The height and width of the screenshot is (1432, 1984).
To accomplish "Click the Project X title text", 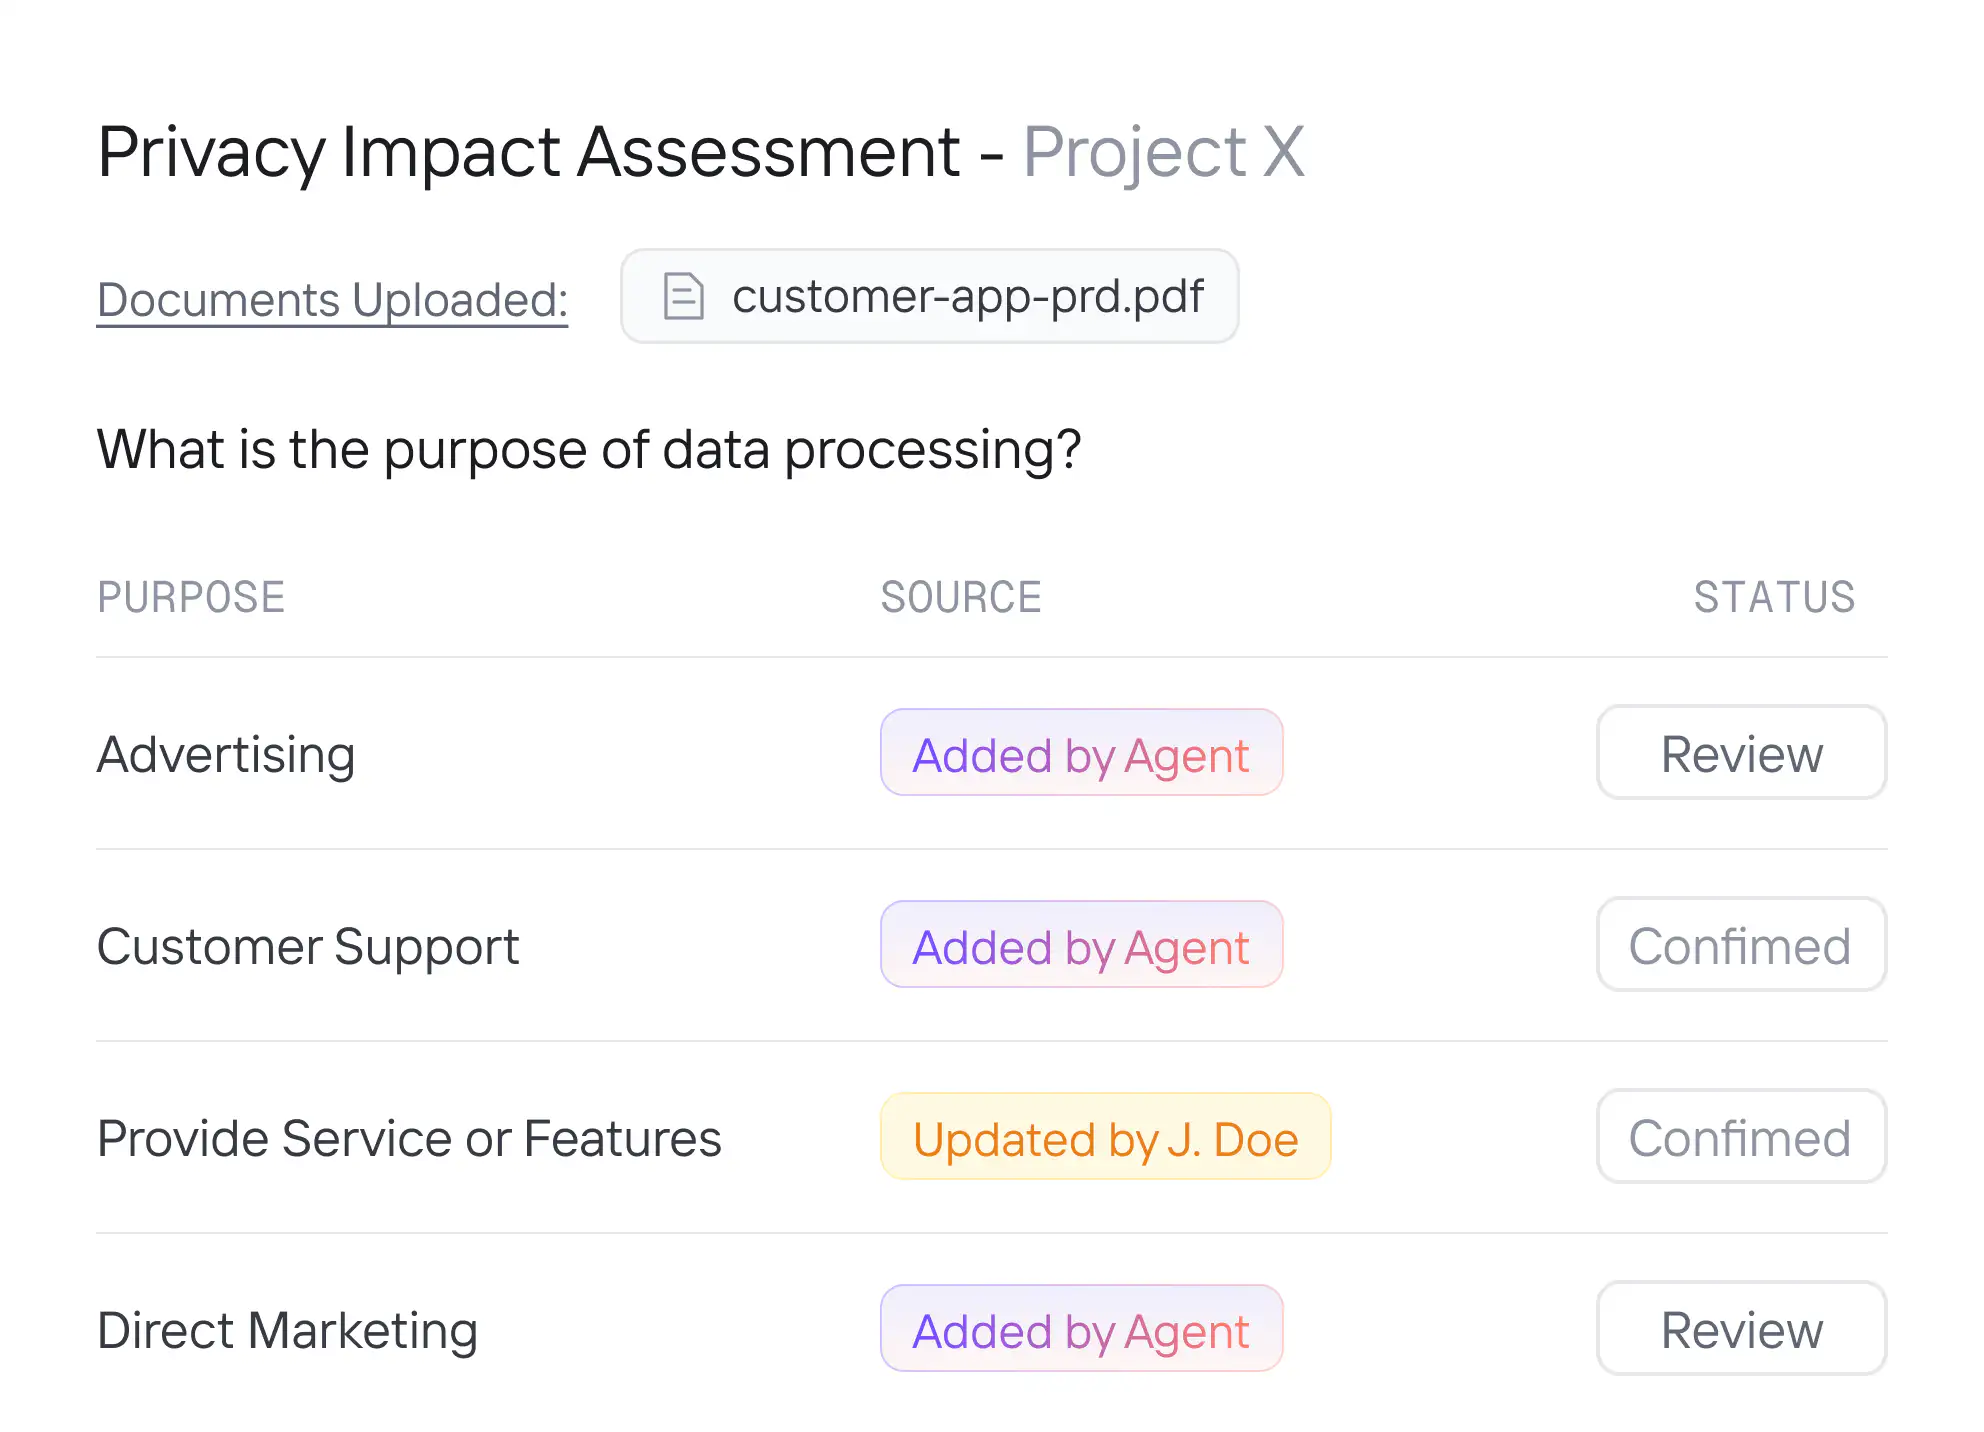I will pos(1163,152).
